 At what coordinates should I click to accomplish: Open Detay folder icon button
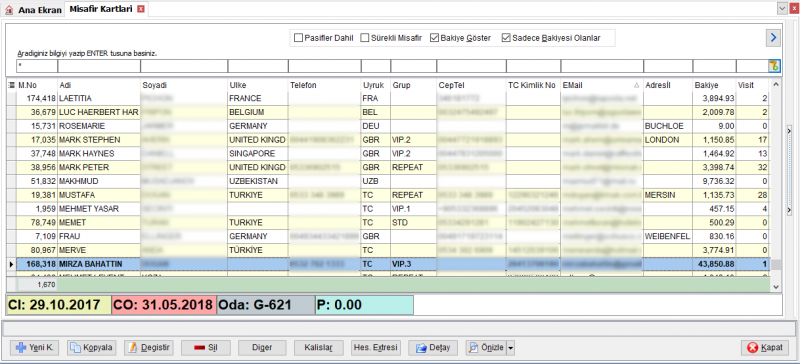[433, 348]
